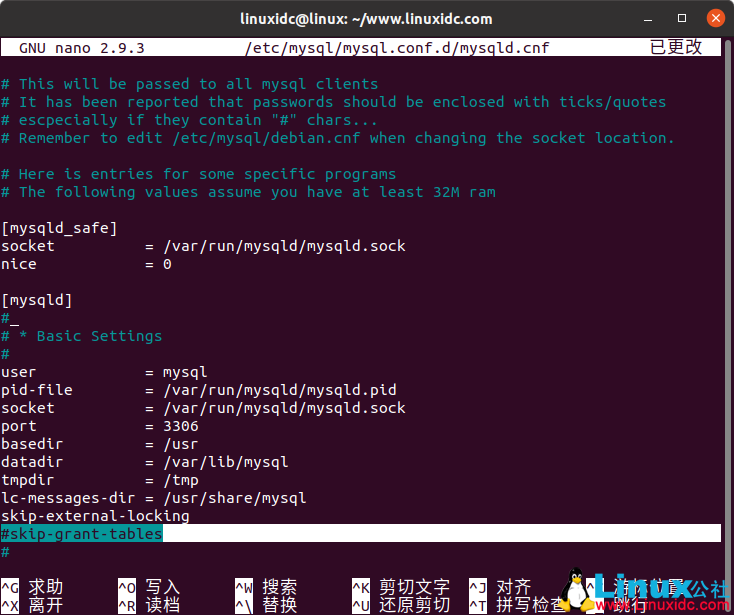The image size is (734, 615).
Task: Click the 'This will be passed' comment line
Action: pos(190,84)
